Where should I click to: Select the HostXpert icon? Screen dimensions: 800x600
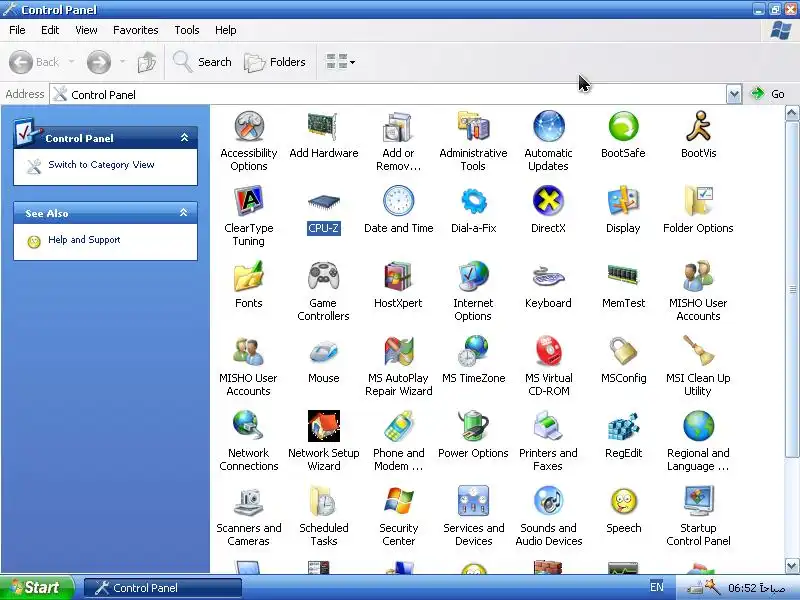tap(398, 276)
